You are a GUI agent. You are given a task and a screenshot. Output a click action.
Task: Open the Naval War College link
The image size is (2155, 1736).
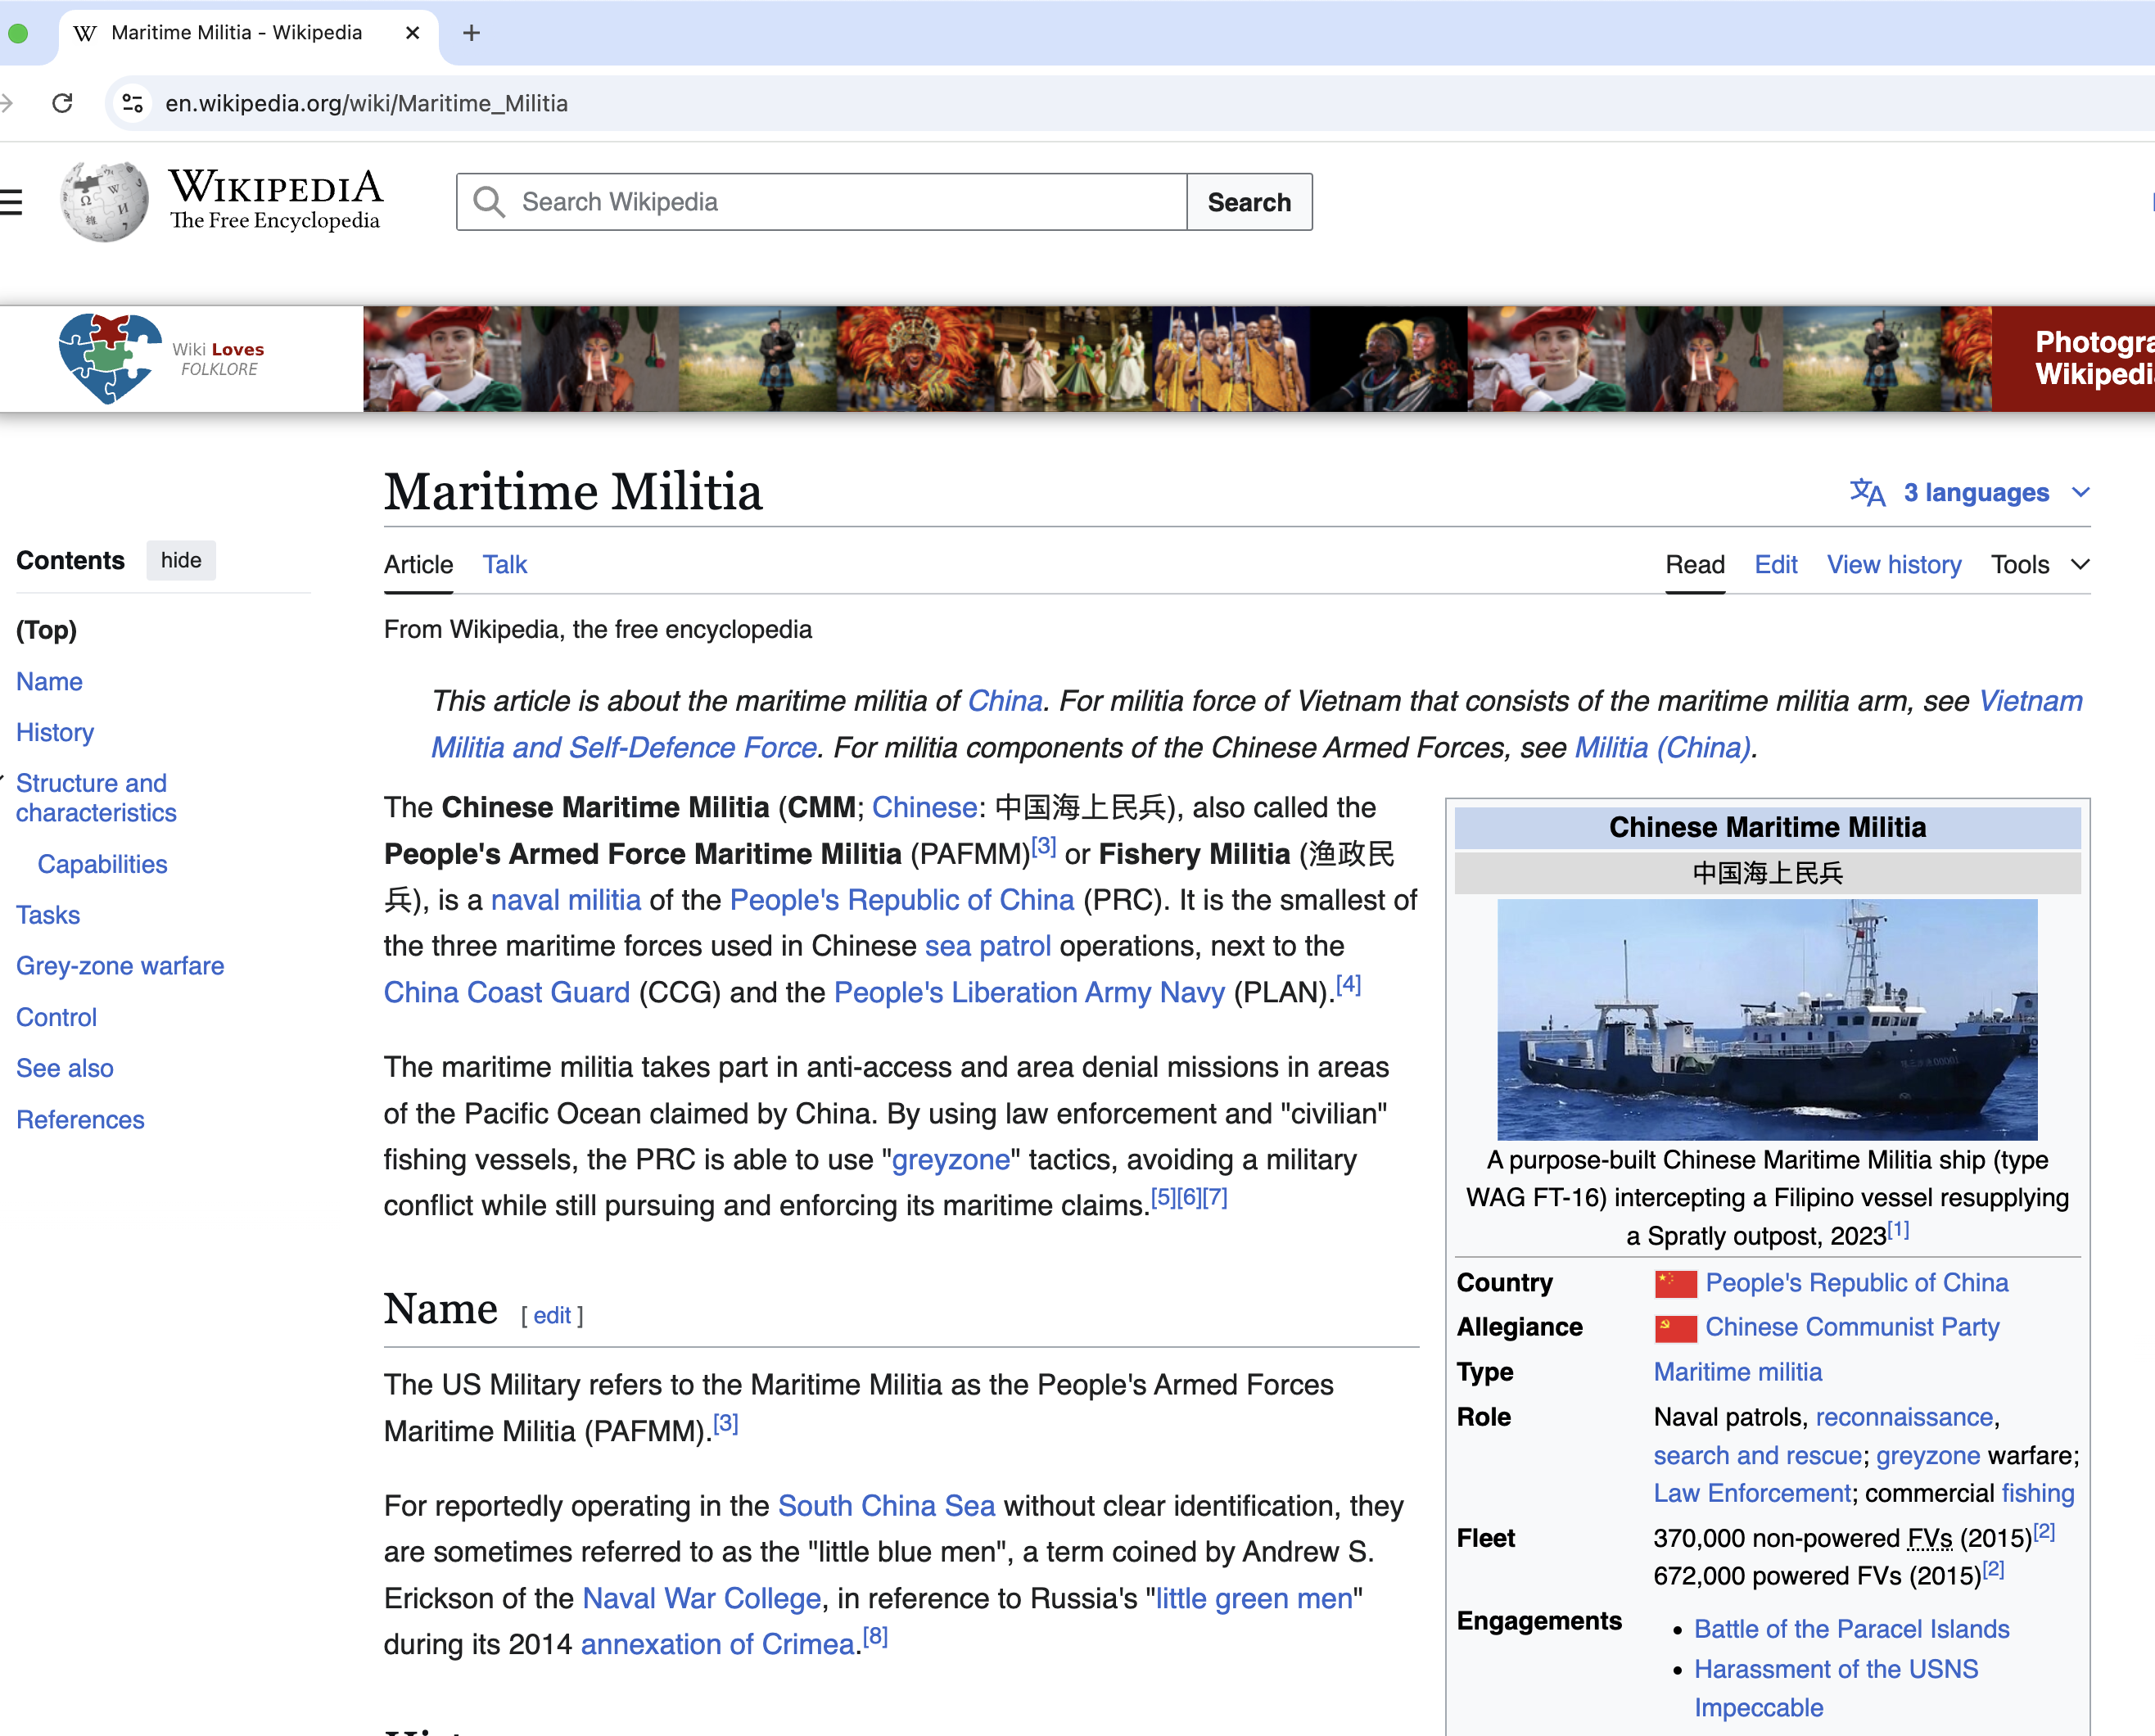coord(702,1599)
